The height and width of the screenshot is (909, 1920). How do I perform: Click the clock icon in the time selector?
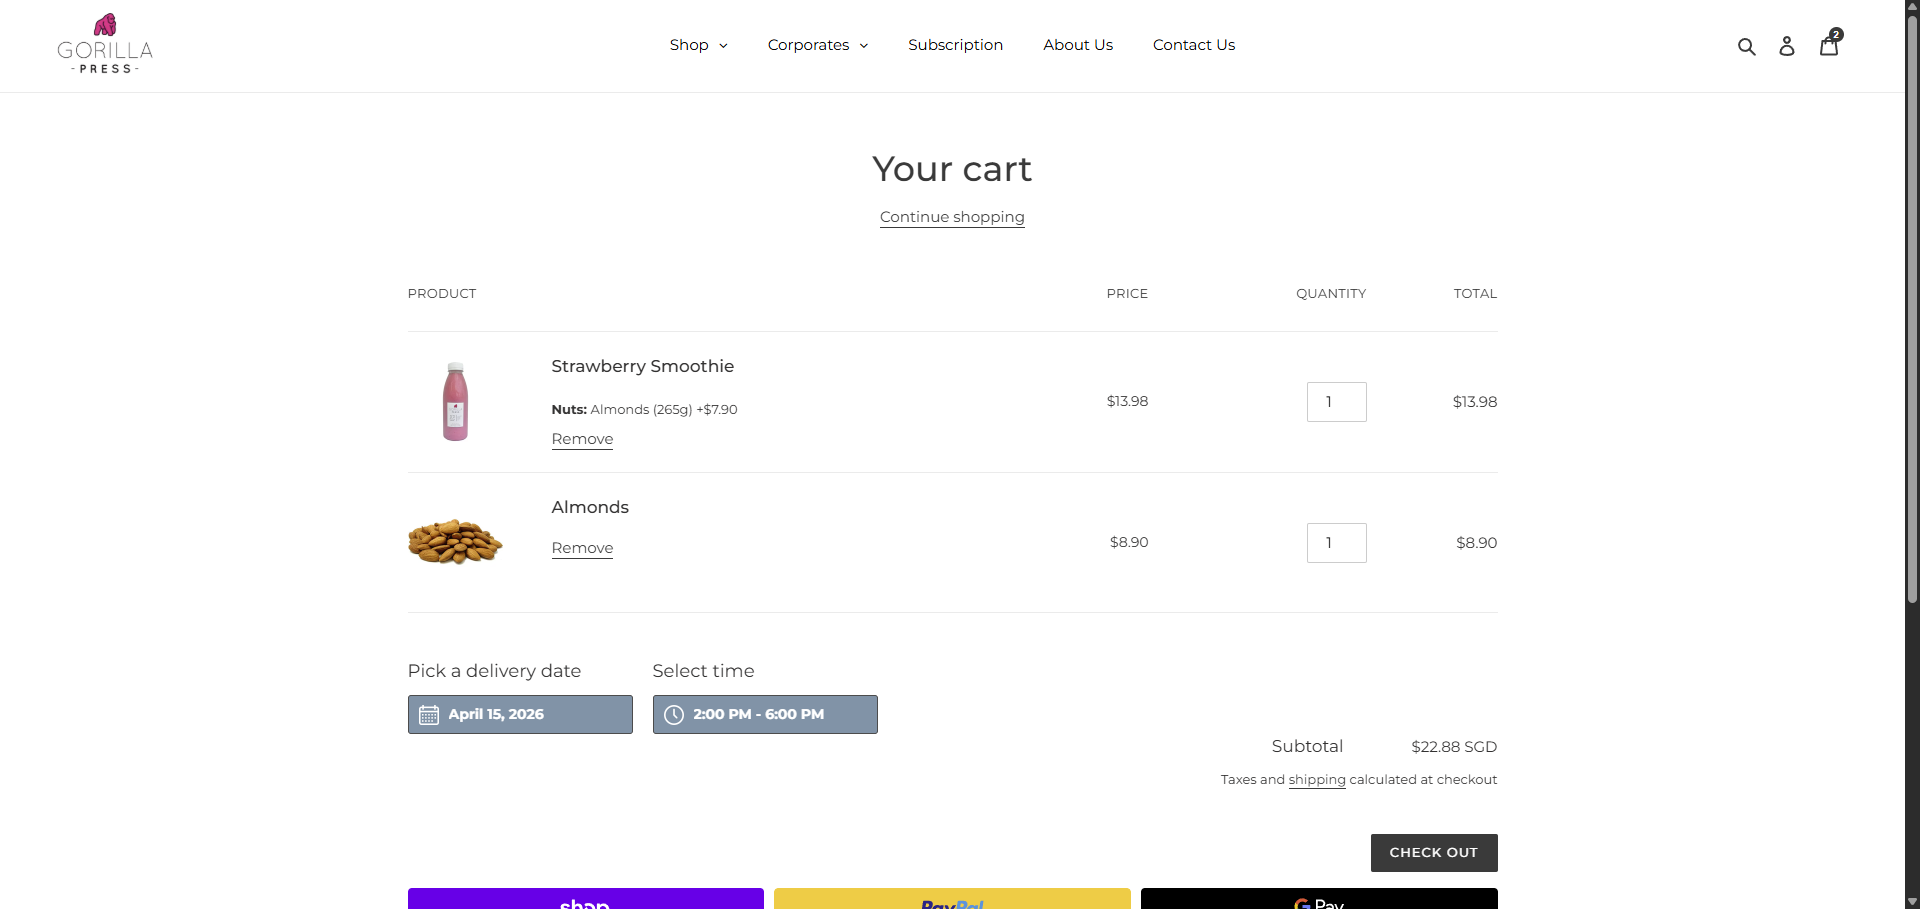(674, 715)
